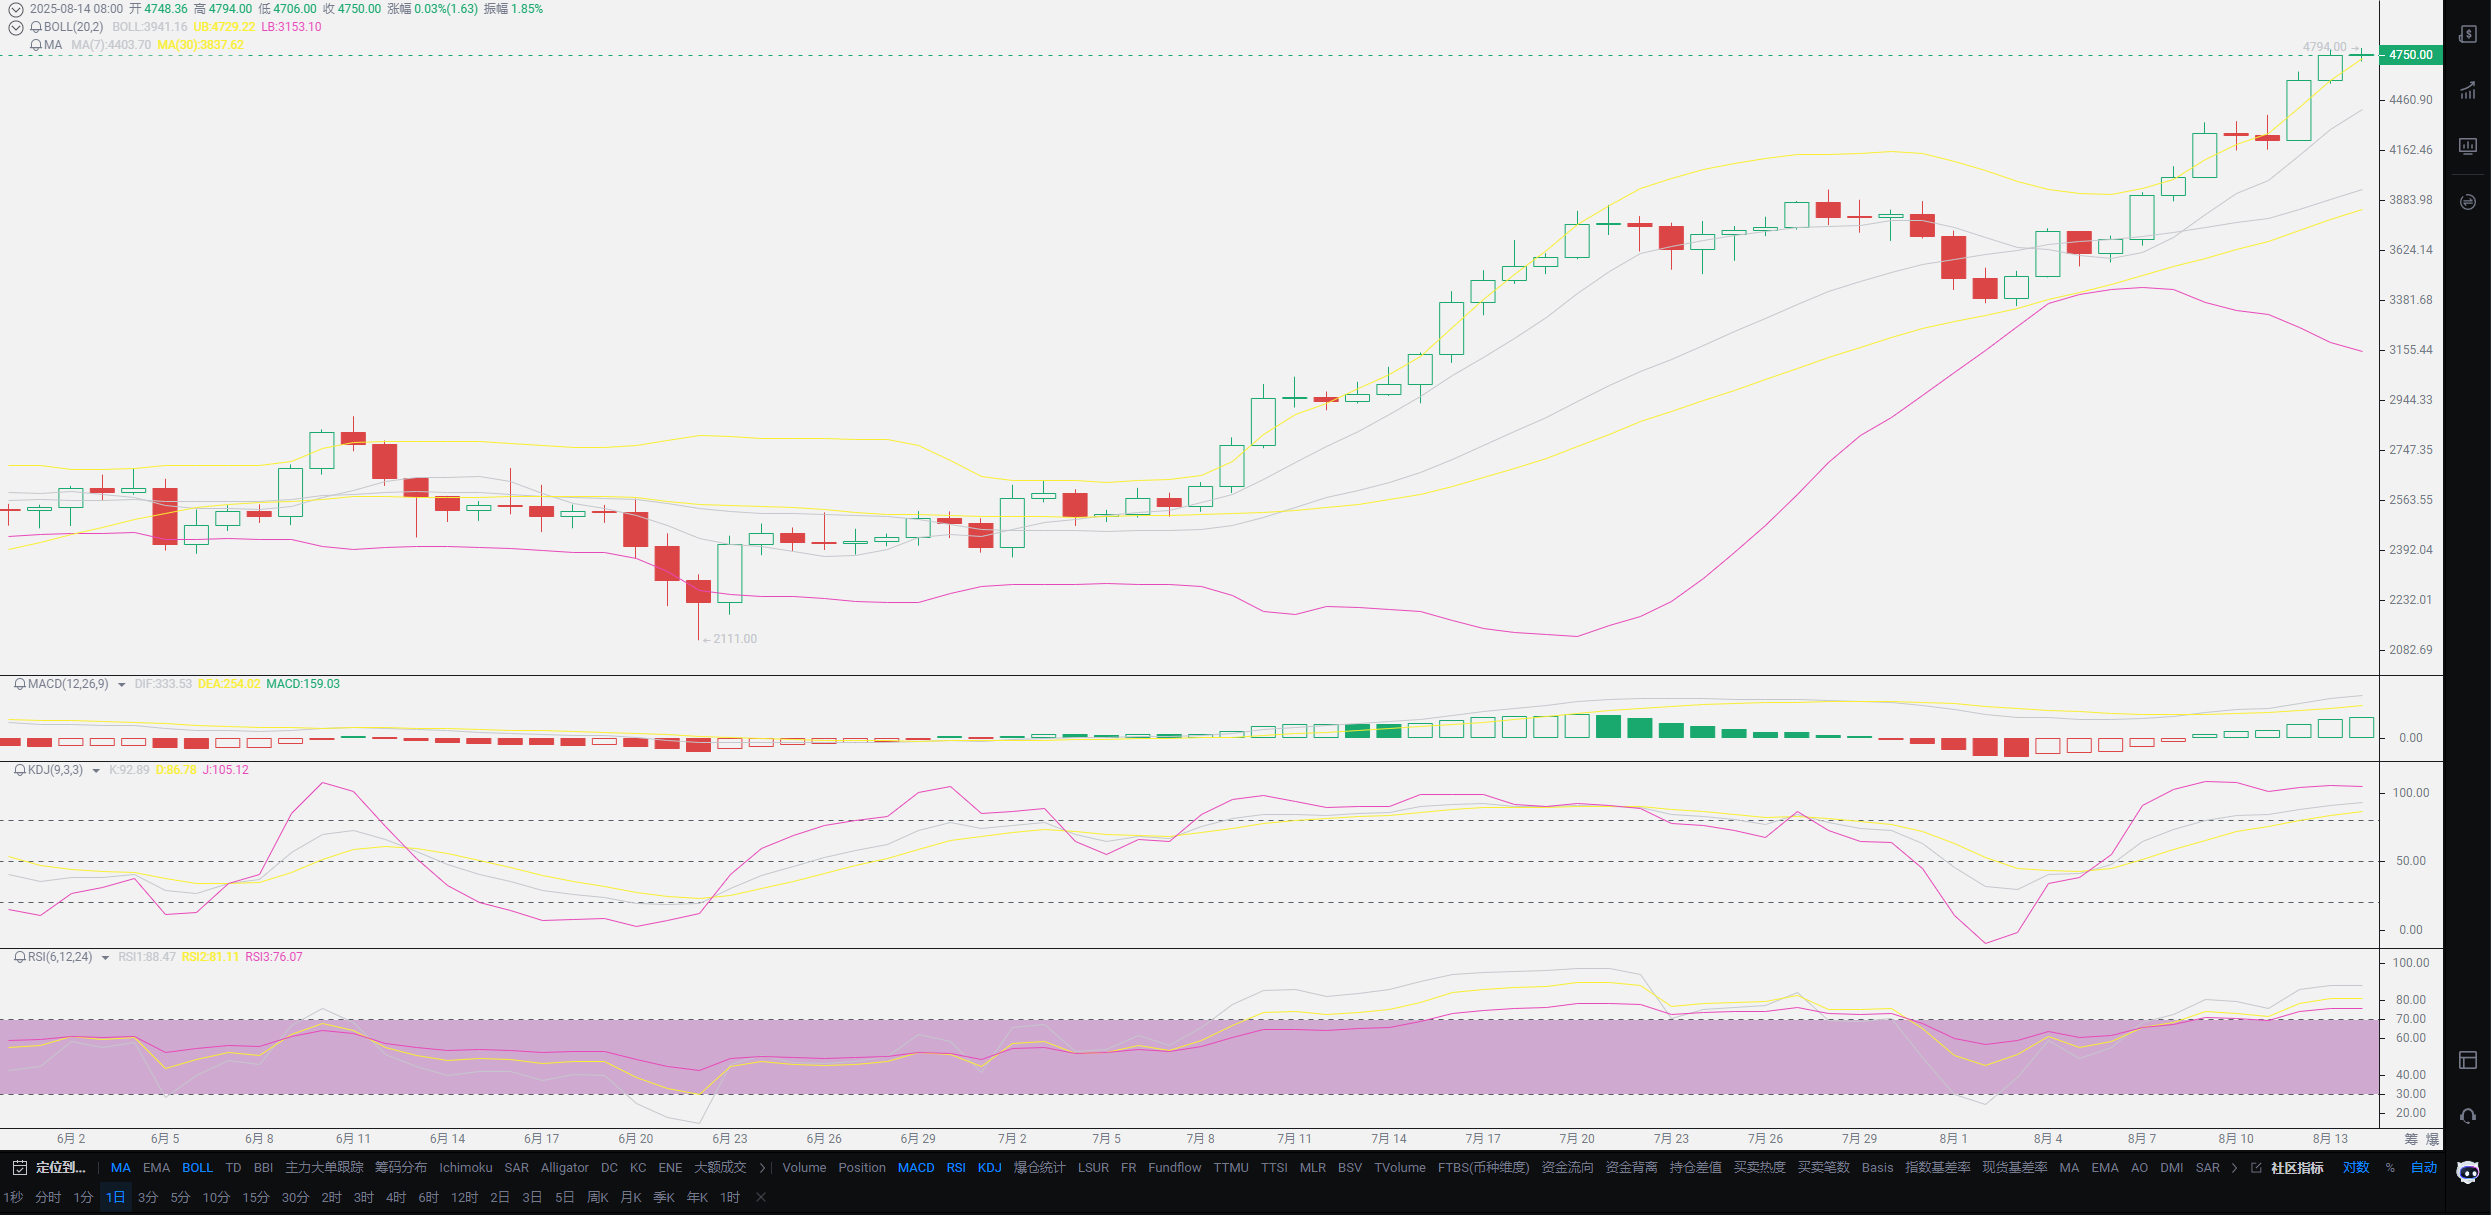Screen dimensions: 2491x1215
Task: Click the robot assistant mascot icon
Action: [2469, 1172]
